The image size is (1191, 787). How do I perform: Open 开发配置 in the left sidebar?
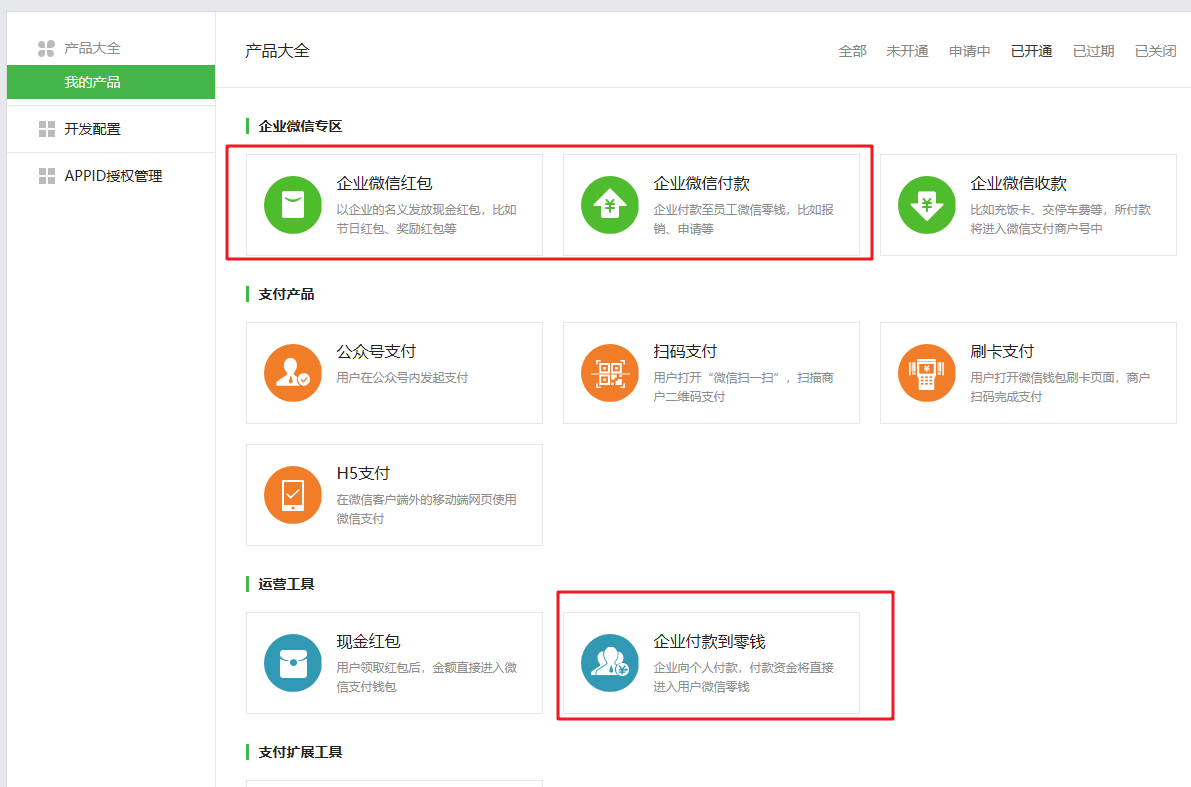coord(92,129)
